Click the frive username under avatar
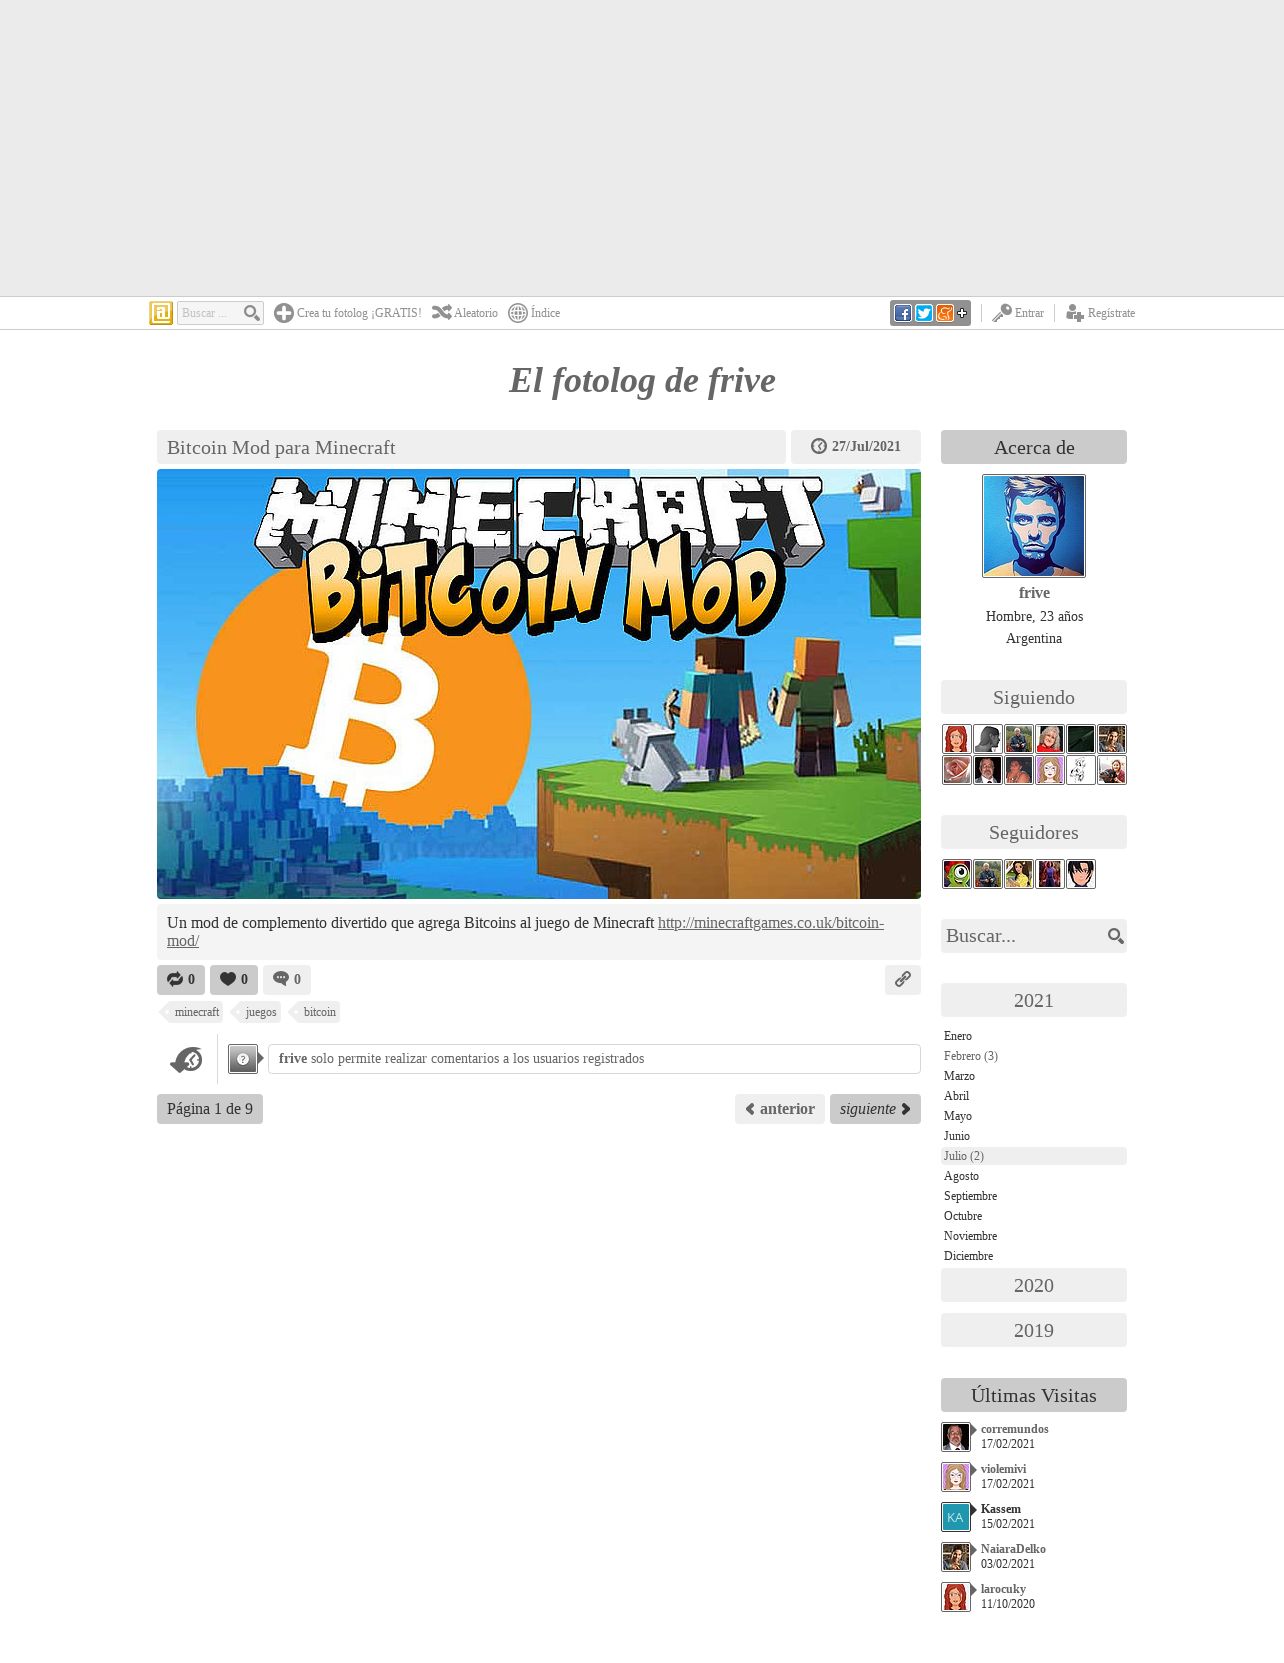This screenshot has width=1284, height=1663. (1034, 593)
